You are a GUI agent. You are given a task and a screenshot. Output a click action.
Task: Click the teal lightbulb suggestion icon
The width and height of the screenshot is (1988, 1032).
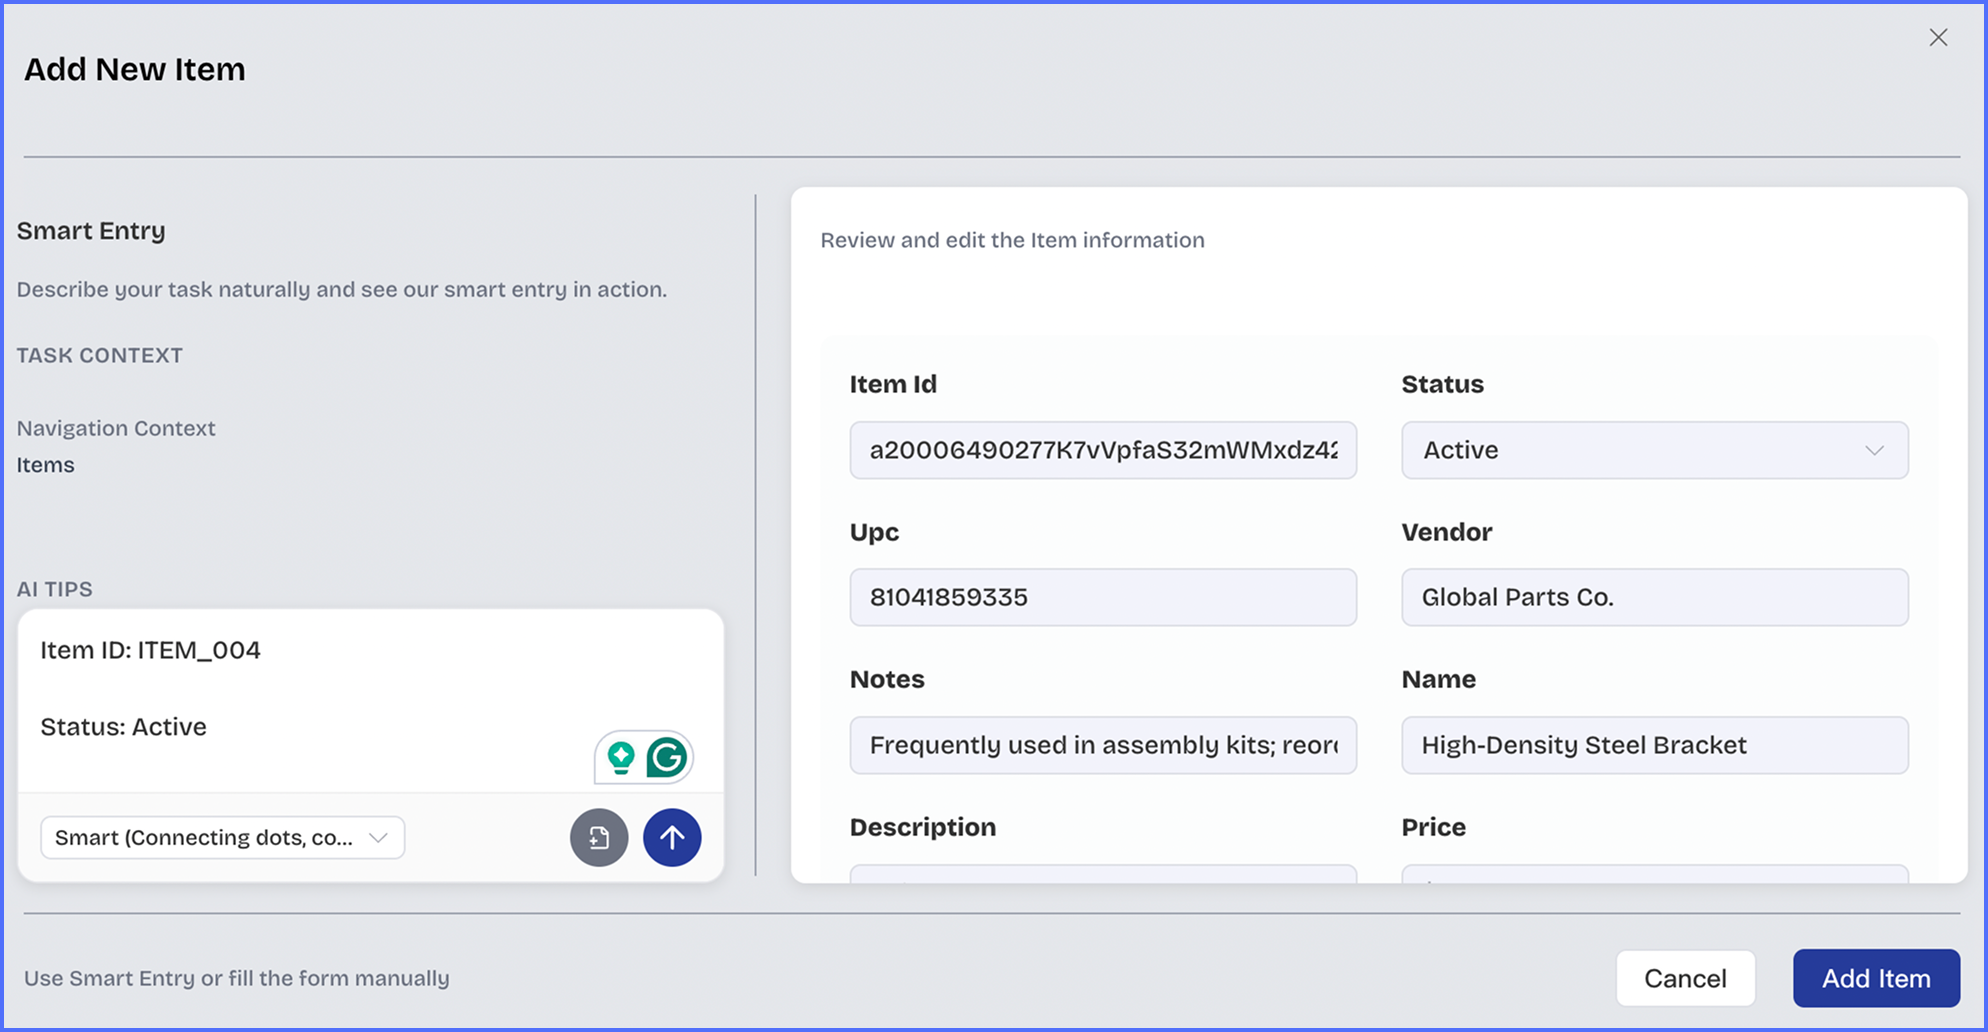click(621, 757)
